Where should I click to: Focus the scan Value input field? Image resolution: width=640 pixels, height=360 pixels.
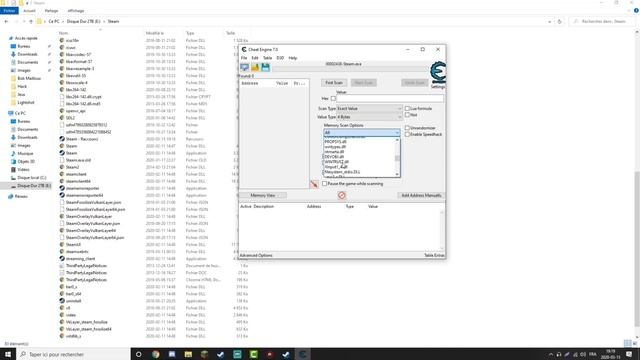coord(389,98)
